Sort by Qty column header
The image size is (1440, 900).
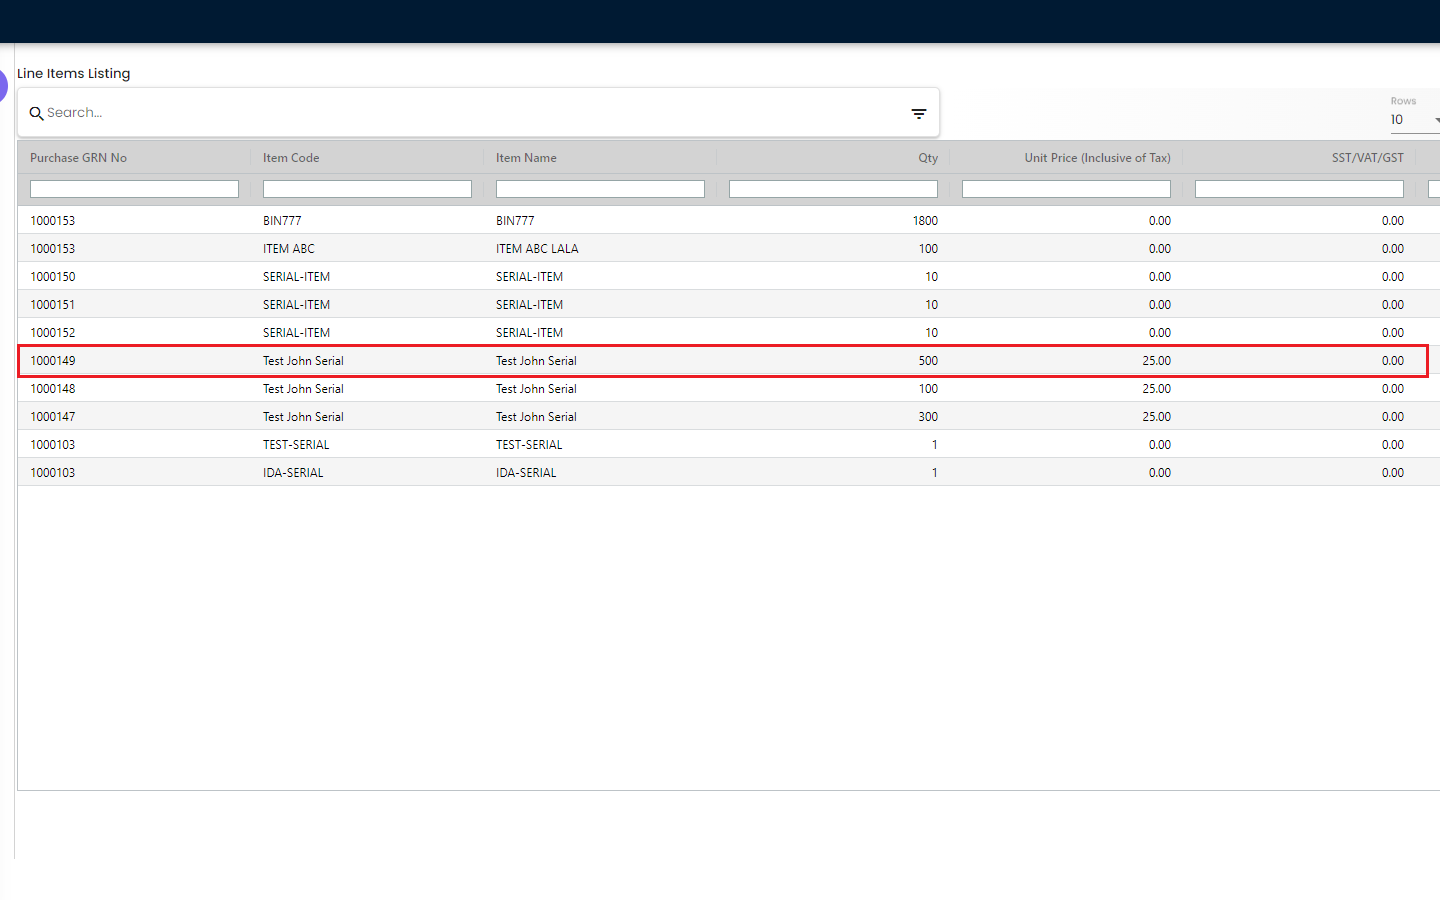pyautogui.click(x=927, y=158)
